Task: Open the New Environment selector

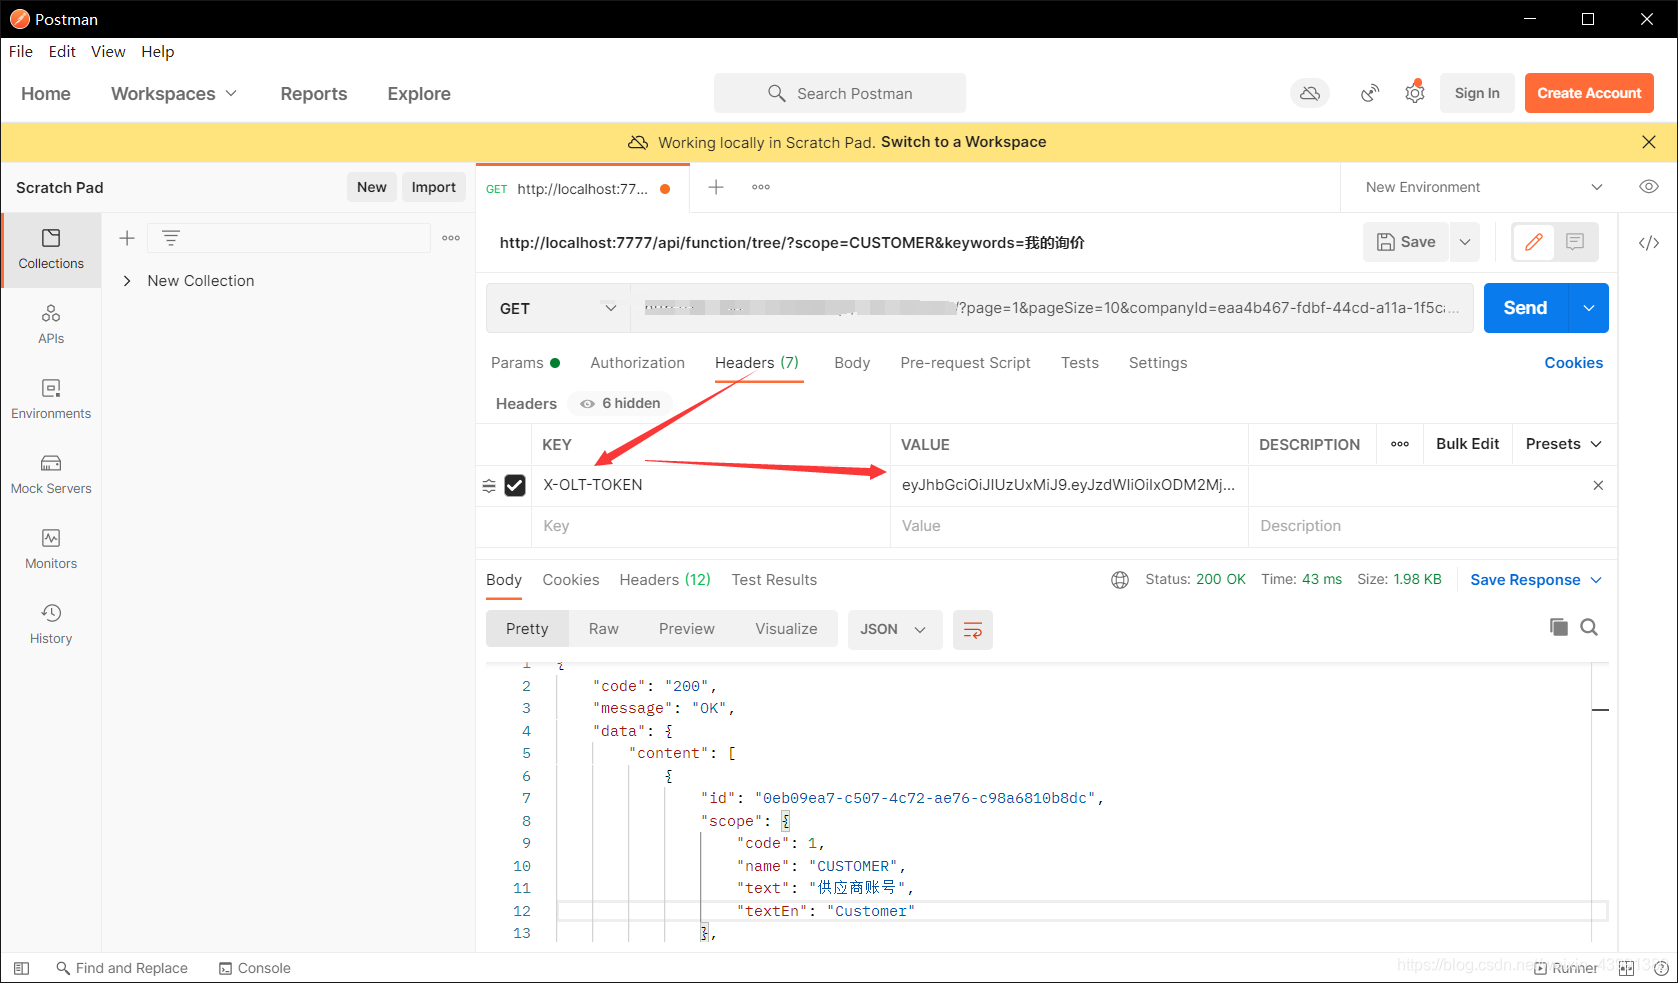Action: coord(1484,187)
